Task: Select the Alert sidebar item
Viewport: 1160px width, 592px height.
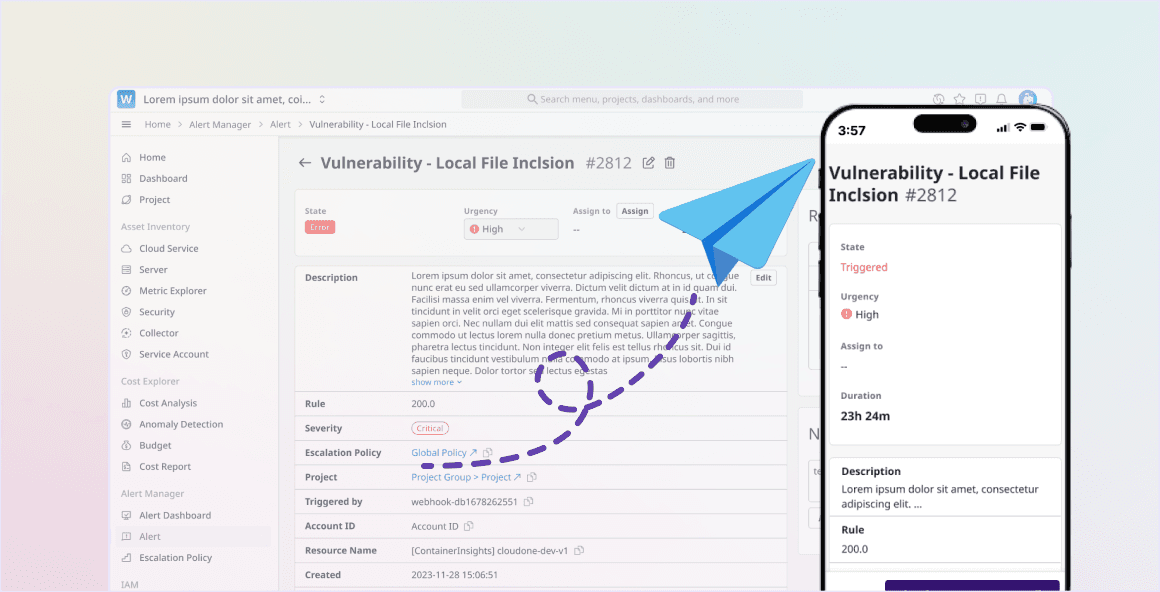Action: pyautogui.click(x=195, y=536)
